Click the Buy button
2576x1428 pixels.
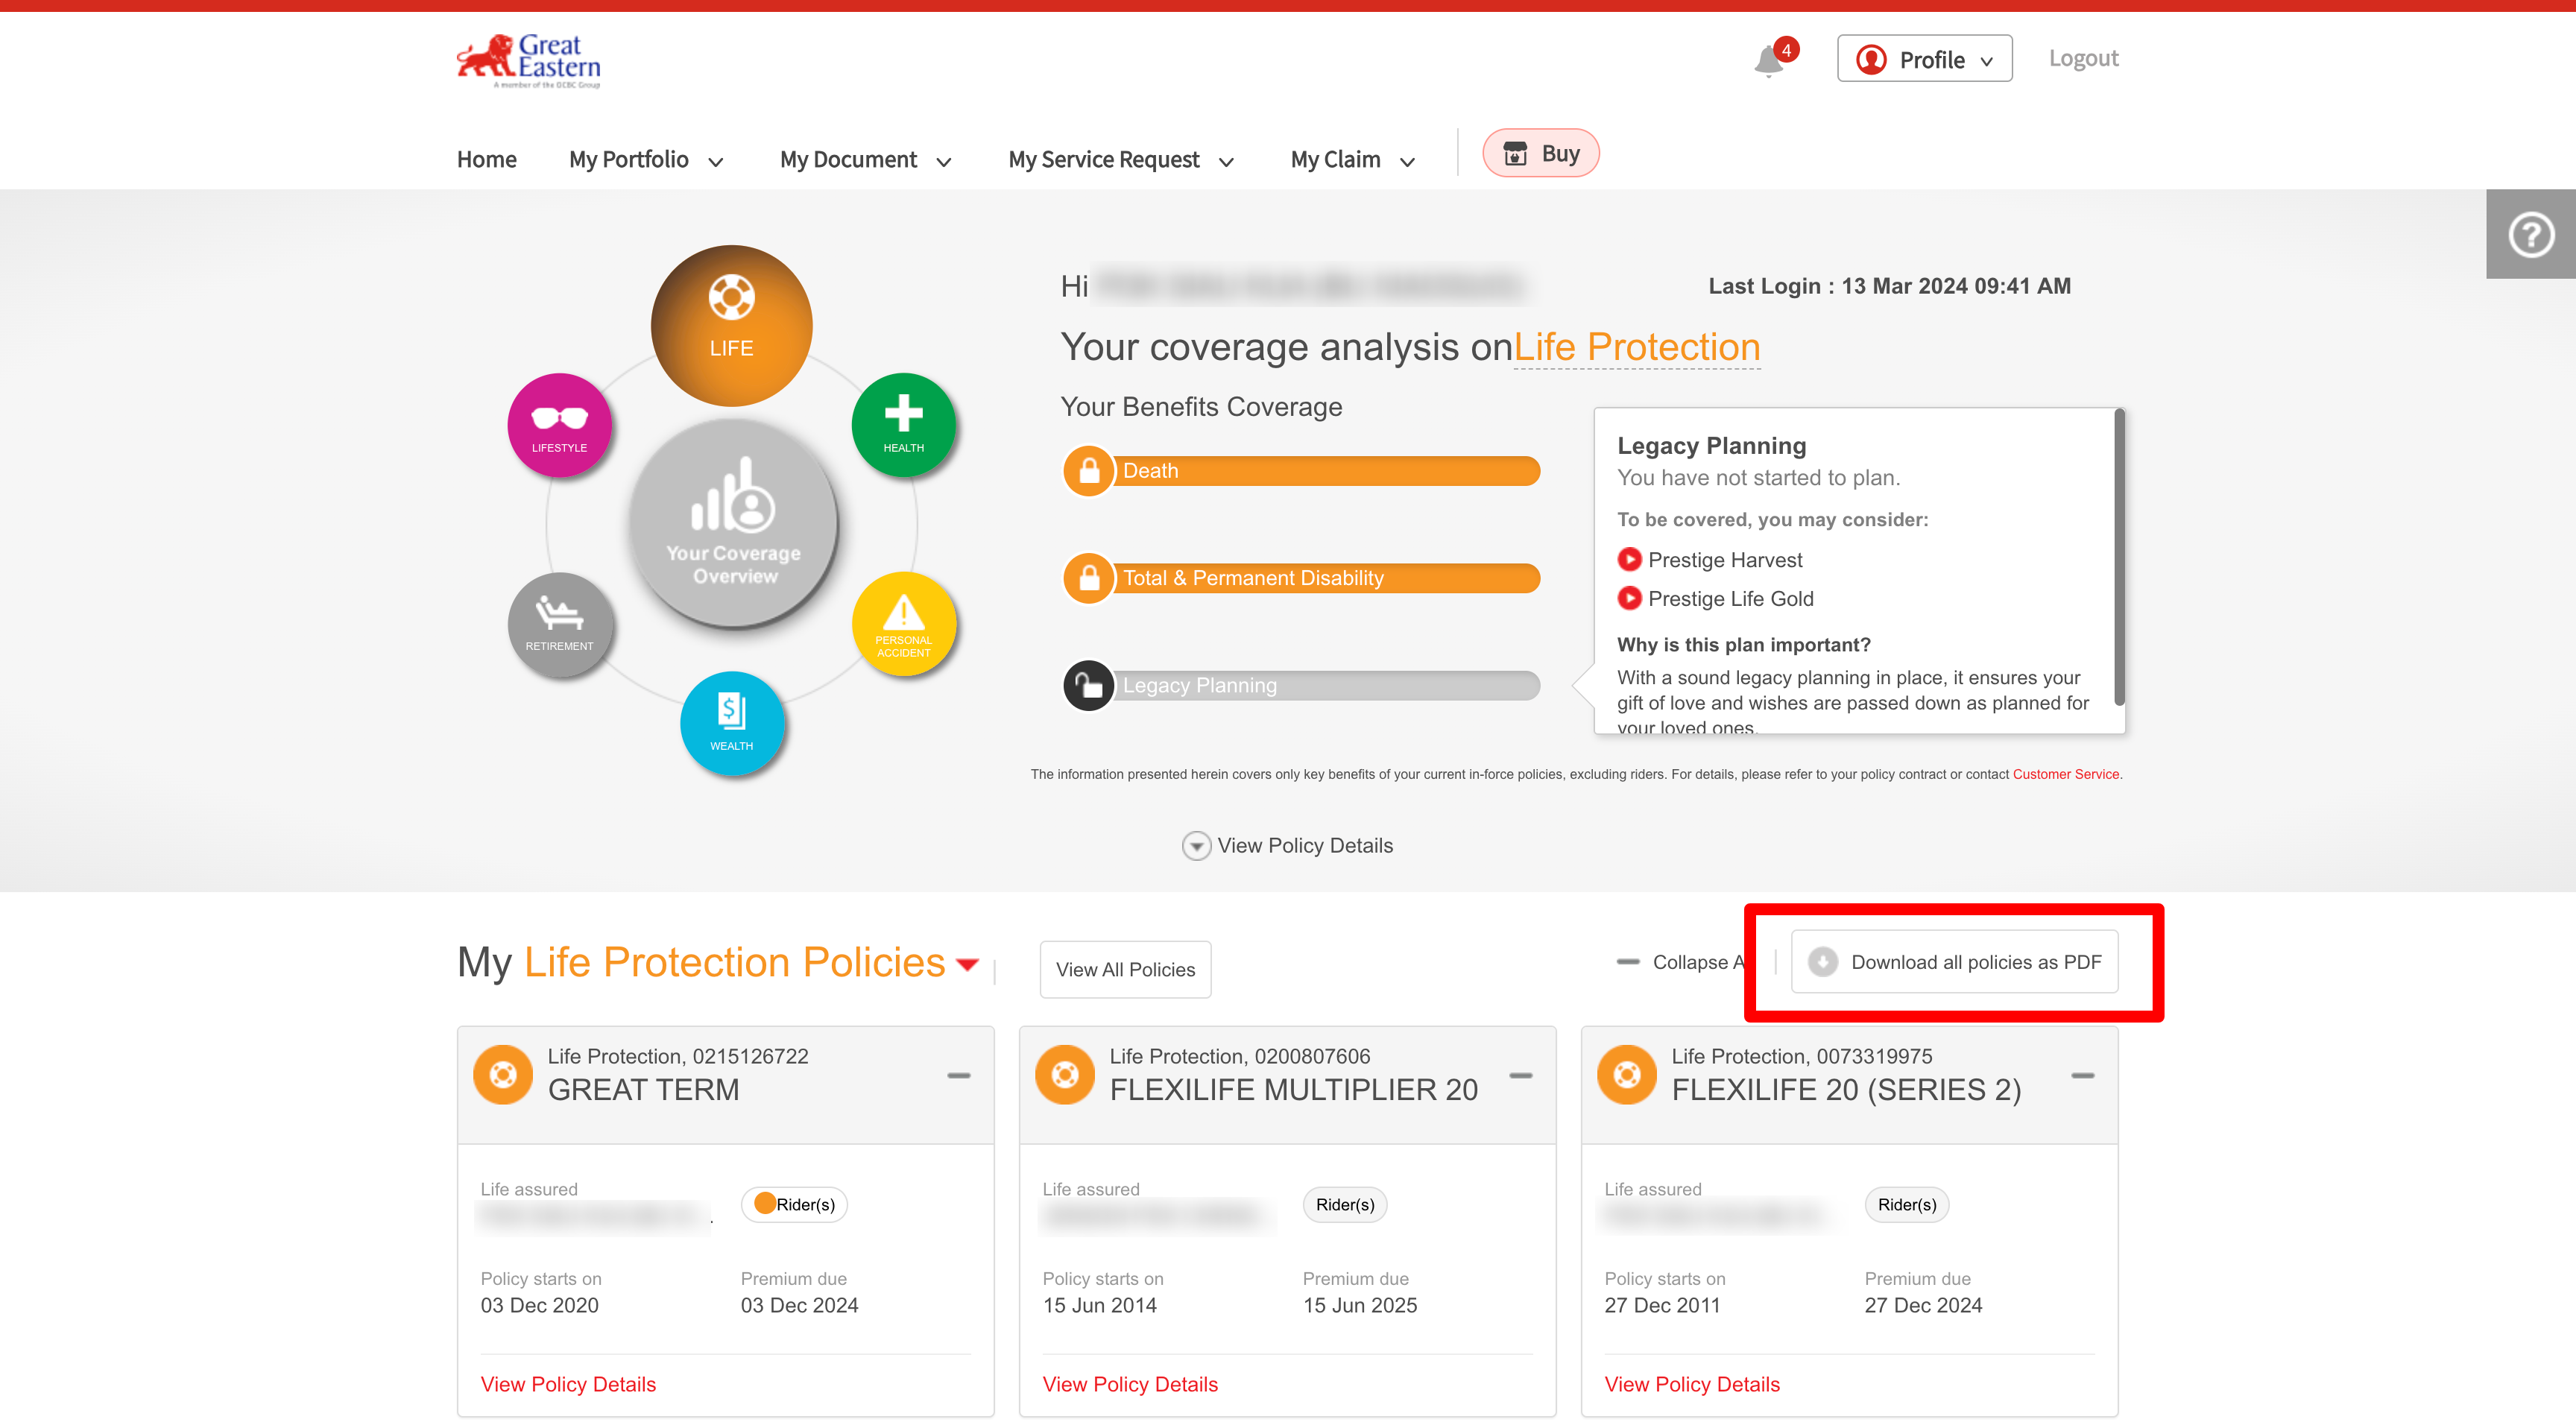[1541, 153]
